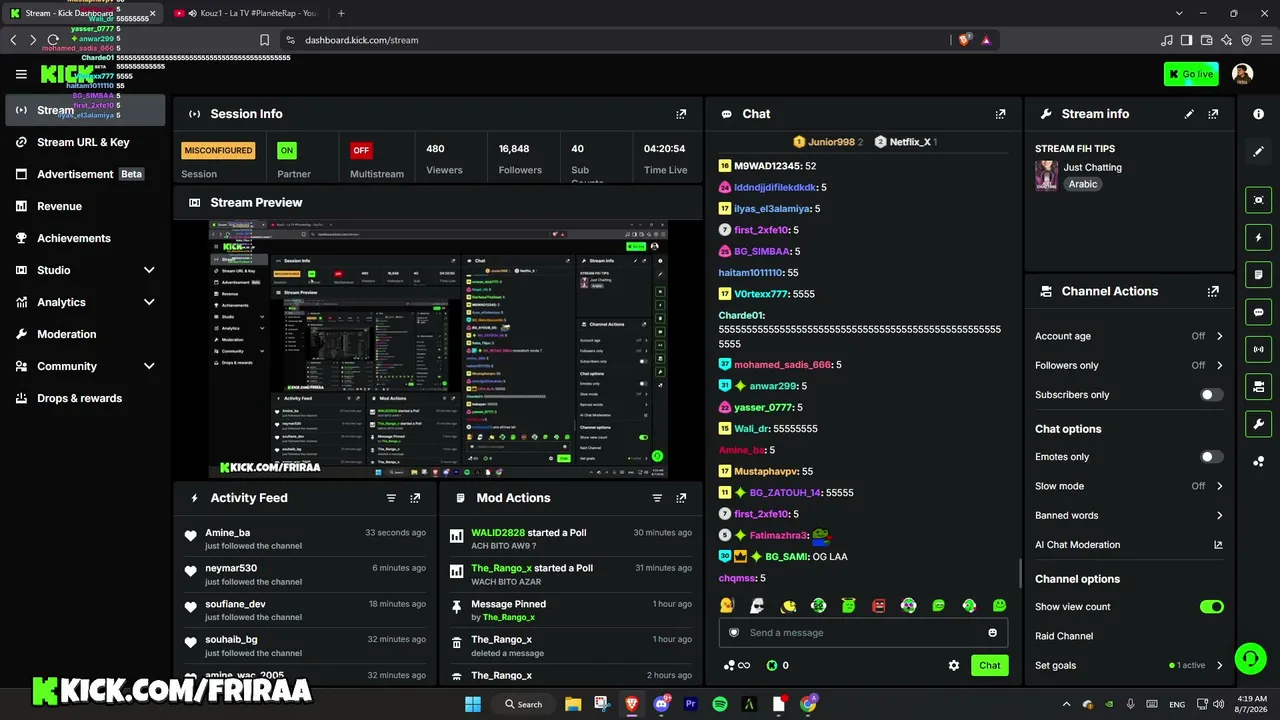1280x720 pixels.
Task: Pop out the Stream info panel
Action: click(1213, 114)
